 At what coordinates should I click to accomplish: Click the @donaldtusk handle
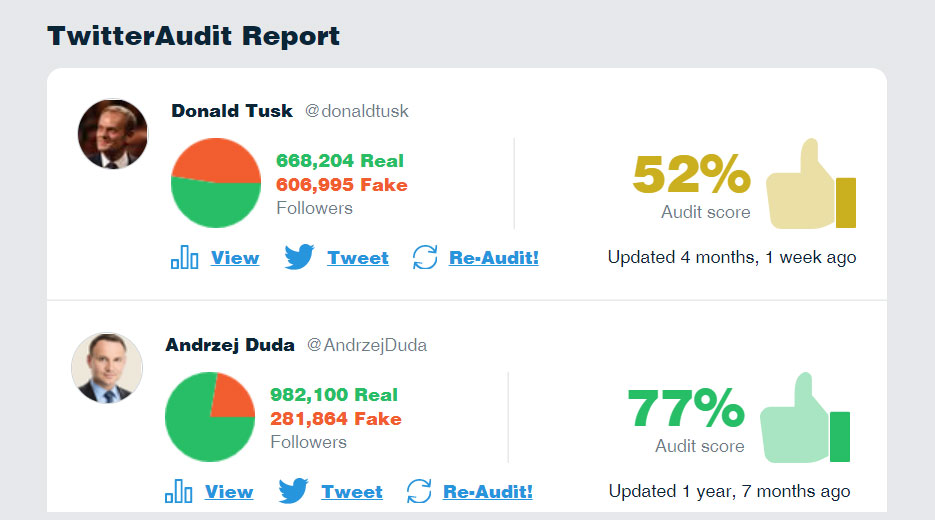(357, 112)
